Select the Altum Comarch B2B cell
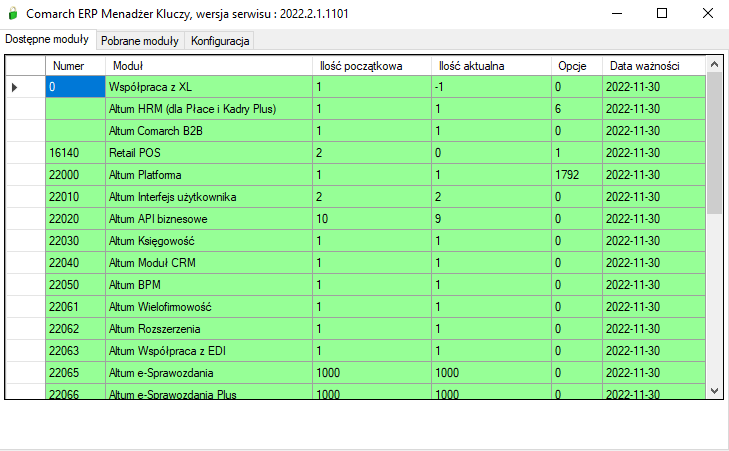The image size is (729, 451). pyautogui.click(x=209, y=131)
